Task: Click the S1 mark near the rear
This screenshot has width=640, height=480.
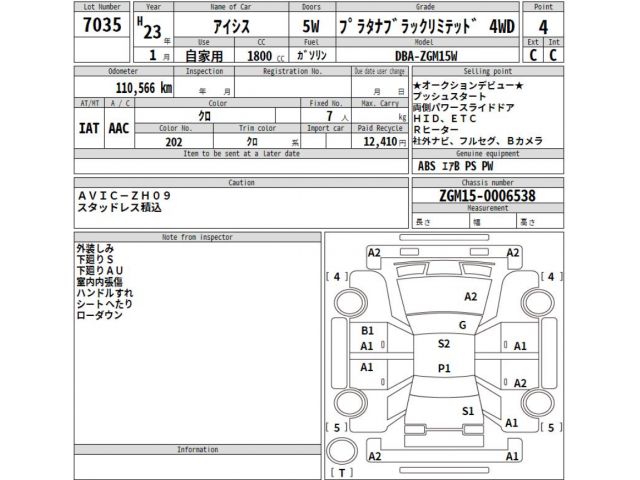Action: (467, 411)
